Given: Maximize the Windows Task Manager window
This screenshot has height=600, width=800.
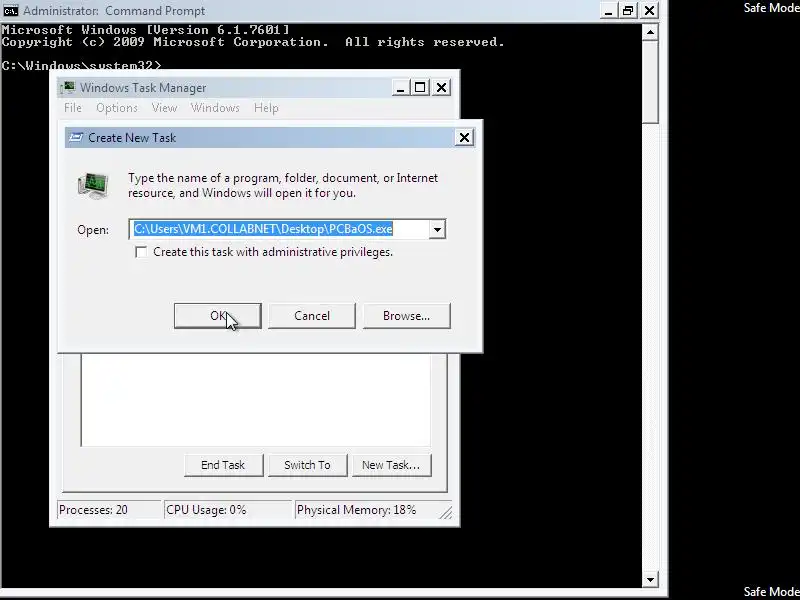Looking at the screenshot, I should click(x=420, y=88).
